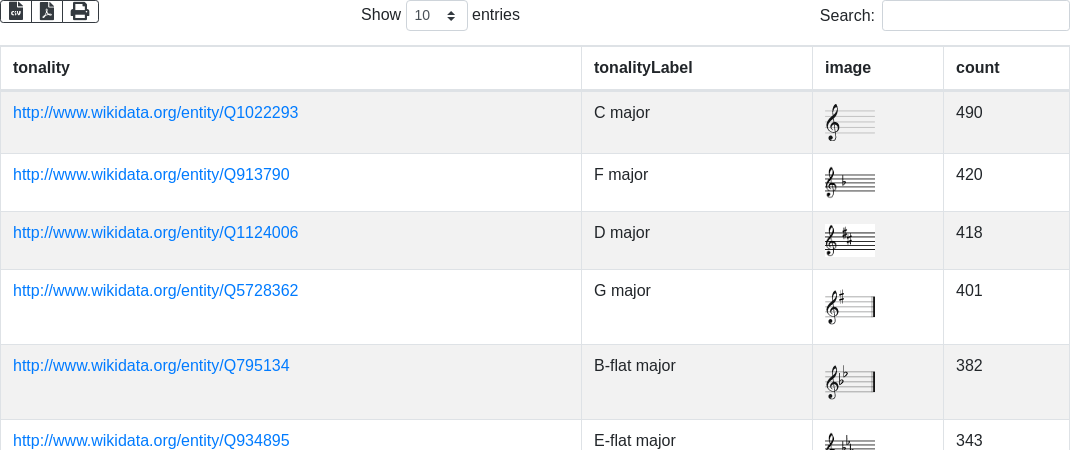Visit the Q5728362 Wikidata entity link
This screenshot has height=450, width=1070.
click(155, 291)
